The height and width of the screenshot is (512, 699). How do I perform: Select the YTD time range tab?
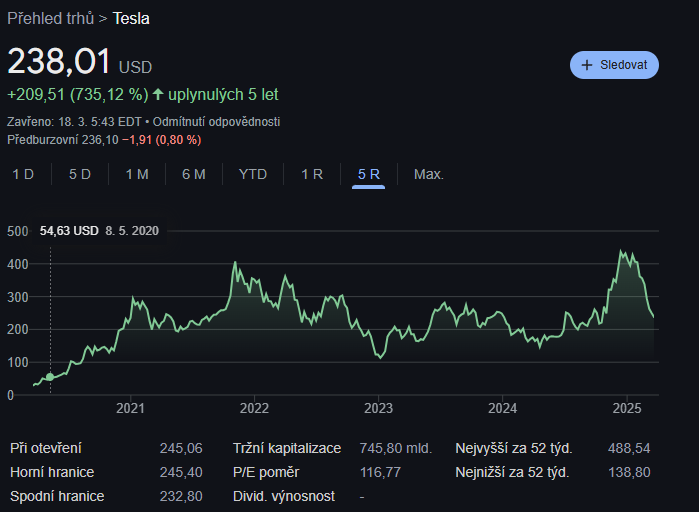click(x=253, y=174)
